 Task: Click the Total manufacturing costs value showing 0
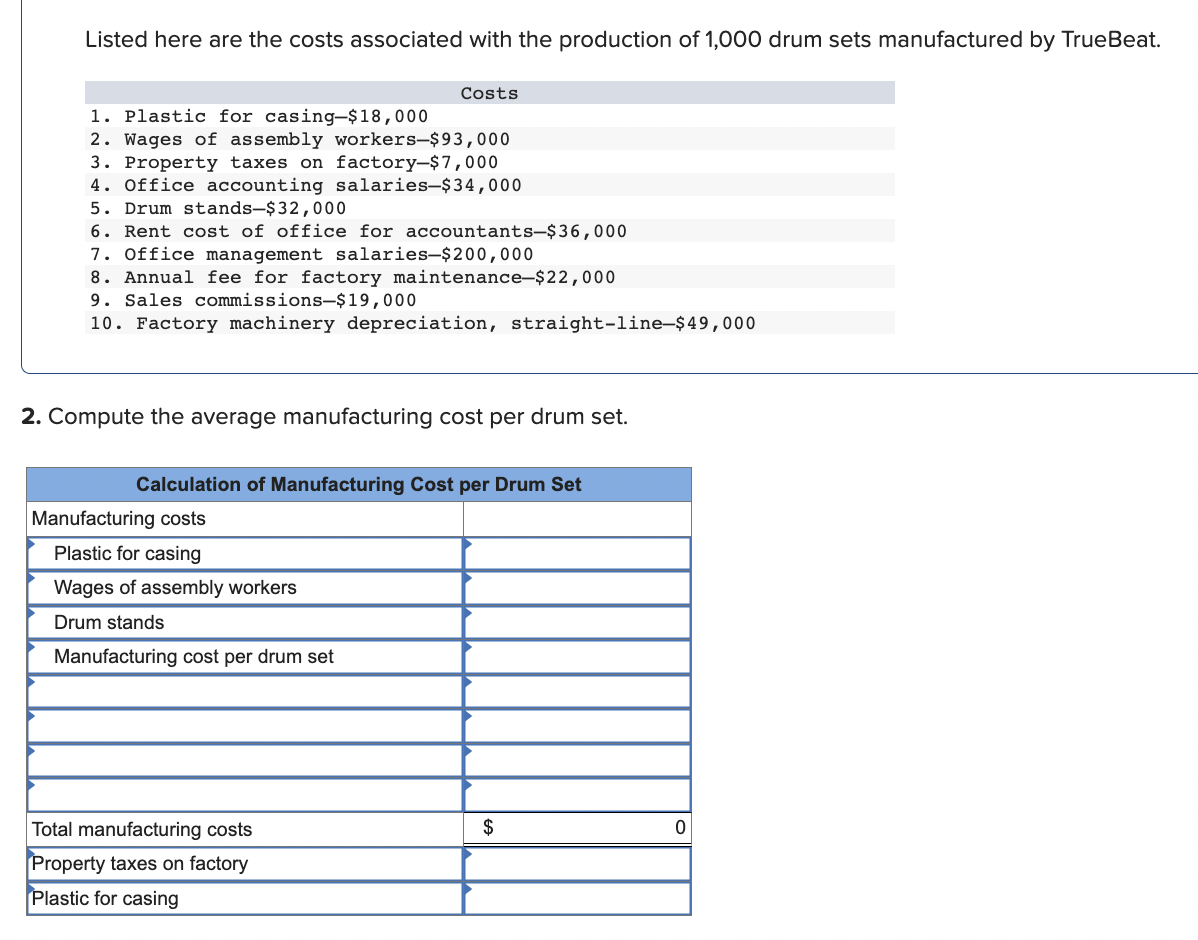(x=577, y=828)
